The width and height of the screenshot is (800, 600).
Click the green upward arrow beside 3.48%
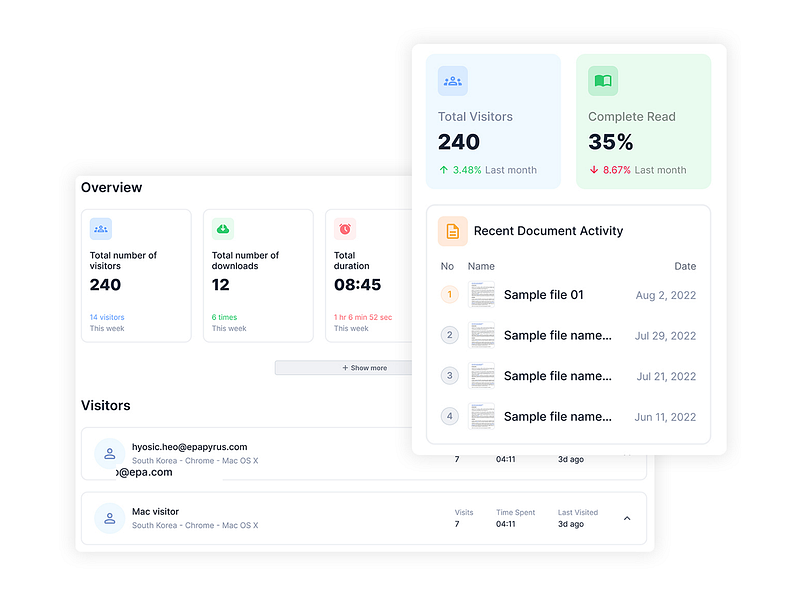(x=442, y=170)
